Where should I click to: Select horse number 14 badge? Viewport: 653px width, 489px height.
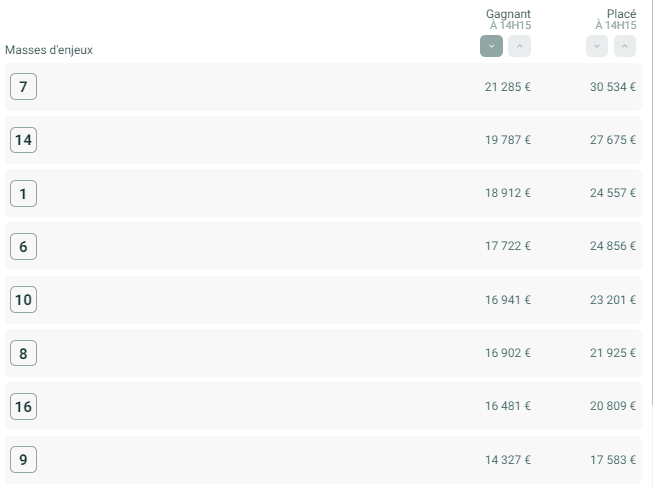pos(23,140)
